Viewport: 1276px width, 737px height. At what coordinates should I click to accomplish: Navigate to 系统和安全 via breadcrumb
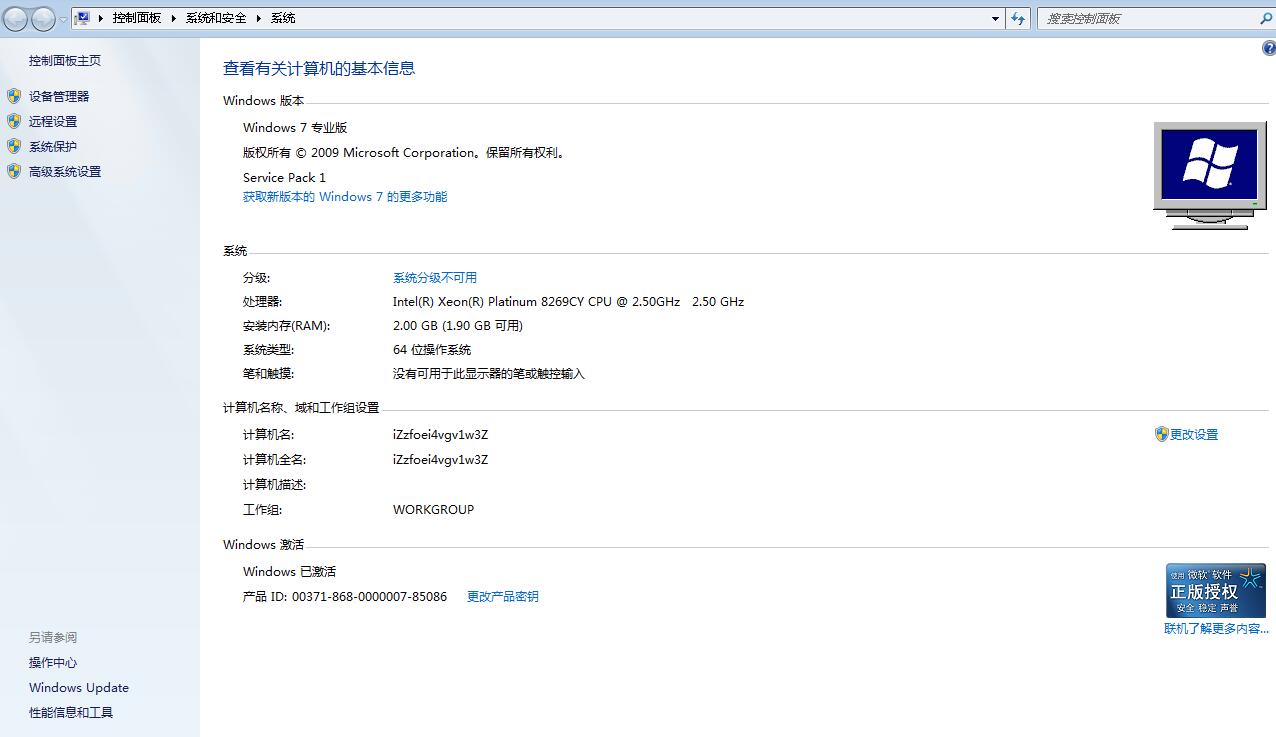(216, 17)
